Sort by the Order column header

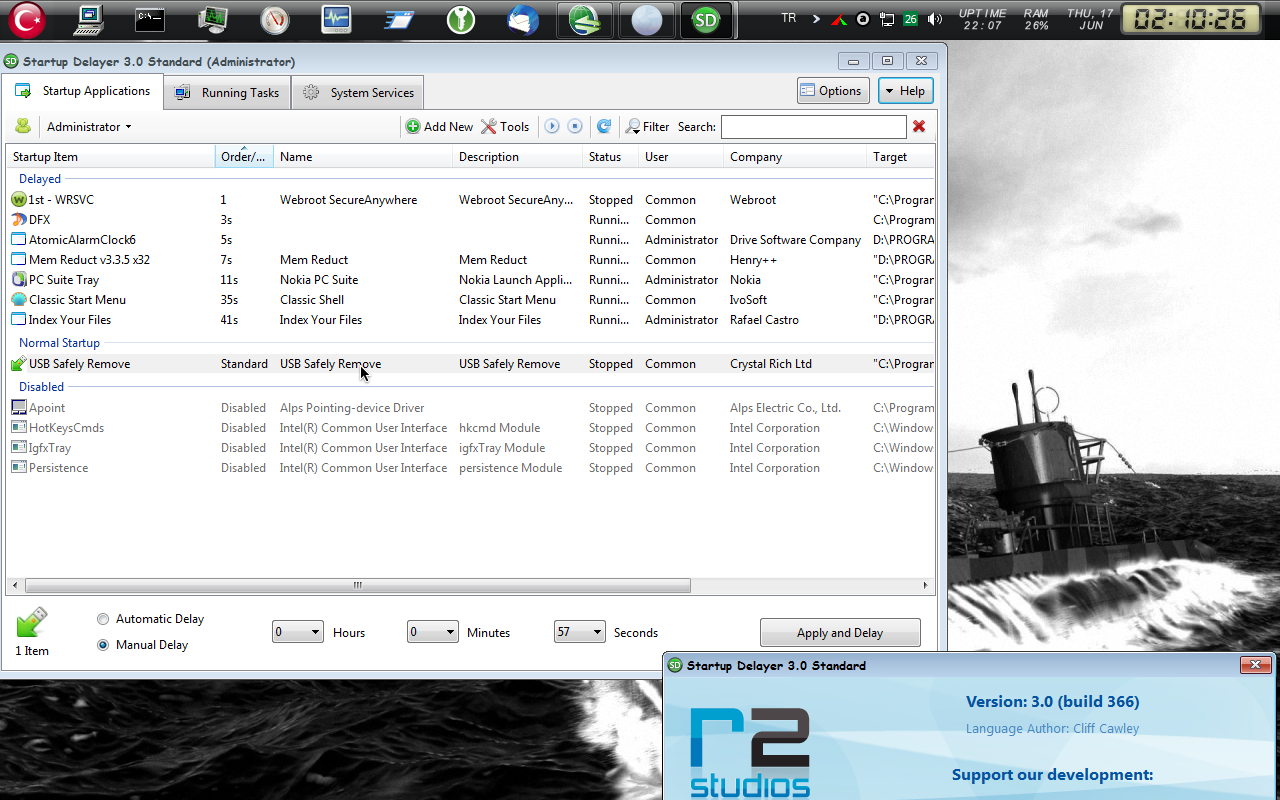coord(244,157)
